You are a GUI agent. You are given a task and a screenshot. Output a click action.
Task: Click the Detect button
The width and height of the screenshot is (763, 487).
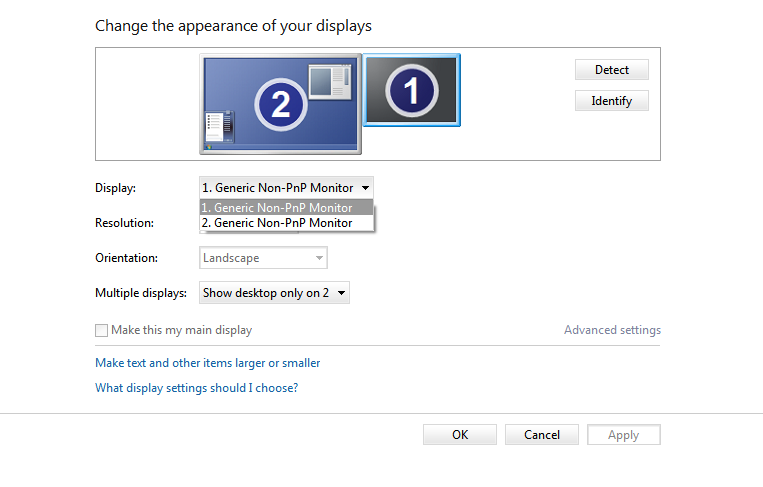click(x=612, y=70)
